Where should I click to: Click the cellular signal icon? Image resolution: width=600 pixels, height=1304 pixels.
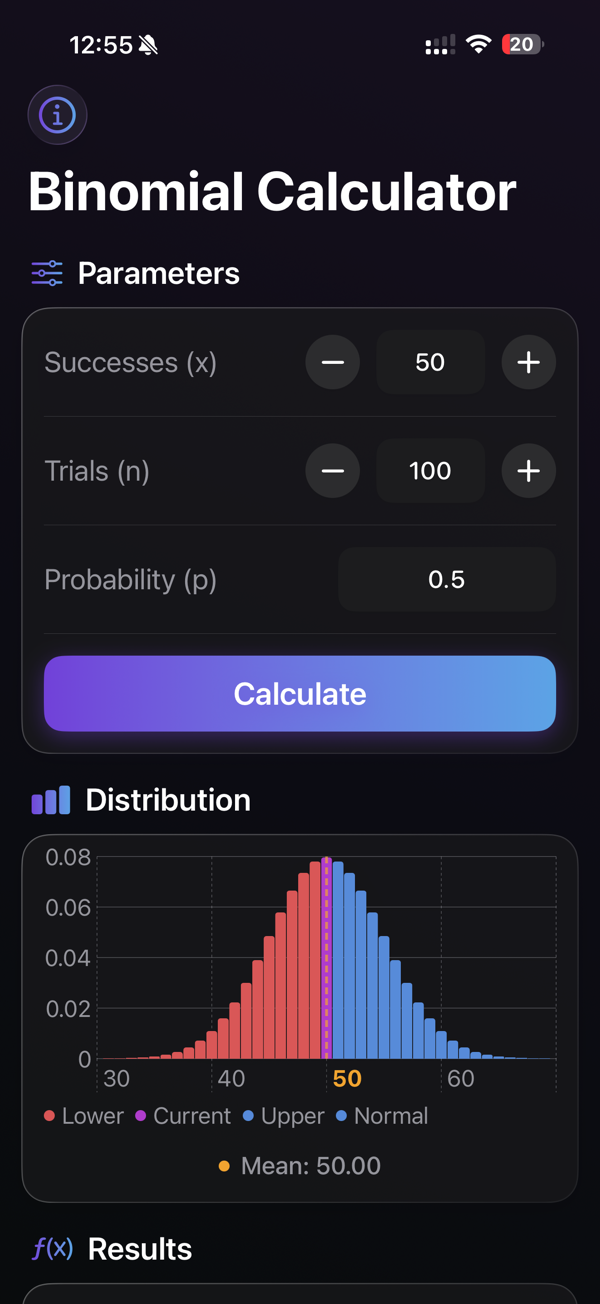pos(438,44)
